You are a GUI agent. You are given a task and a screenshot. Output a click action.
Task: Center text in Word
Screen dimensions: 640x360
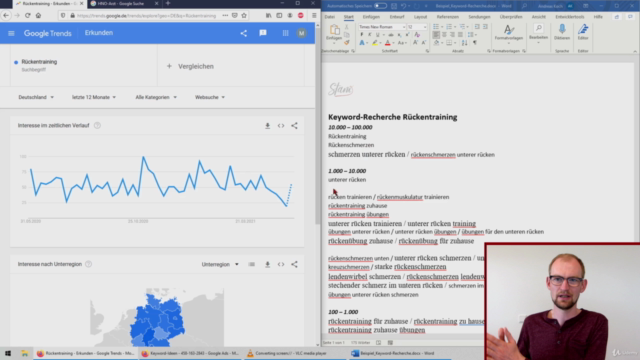[x=444, y=35]
